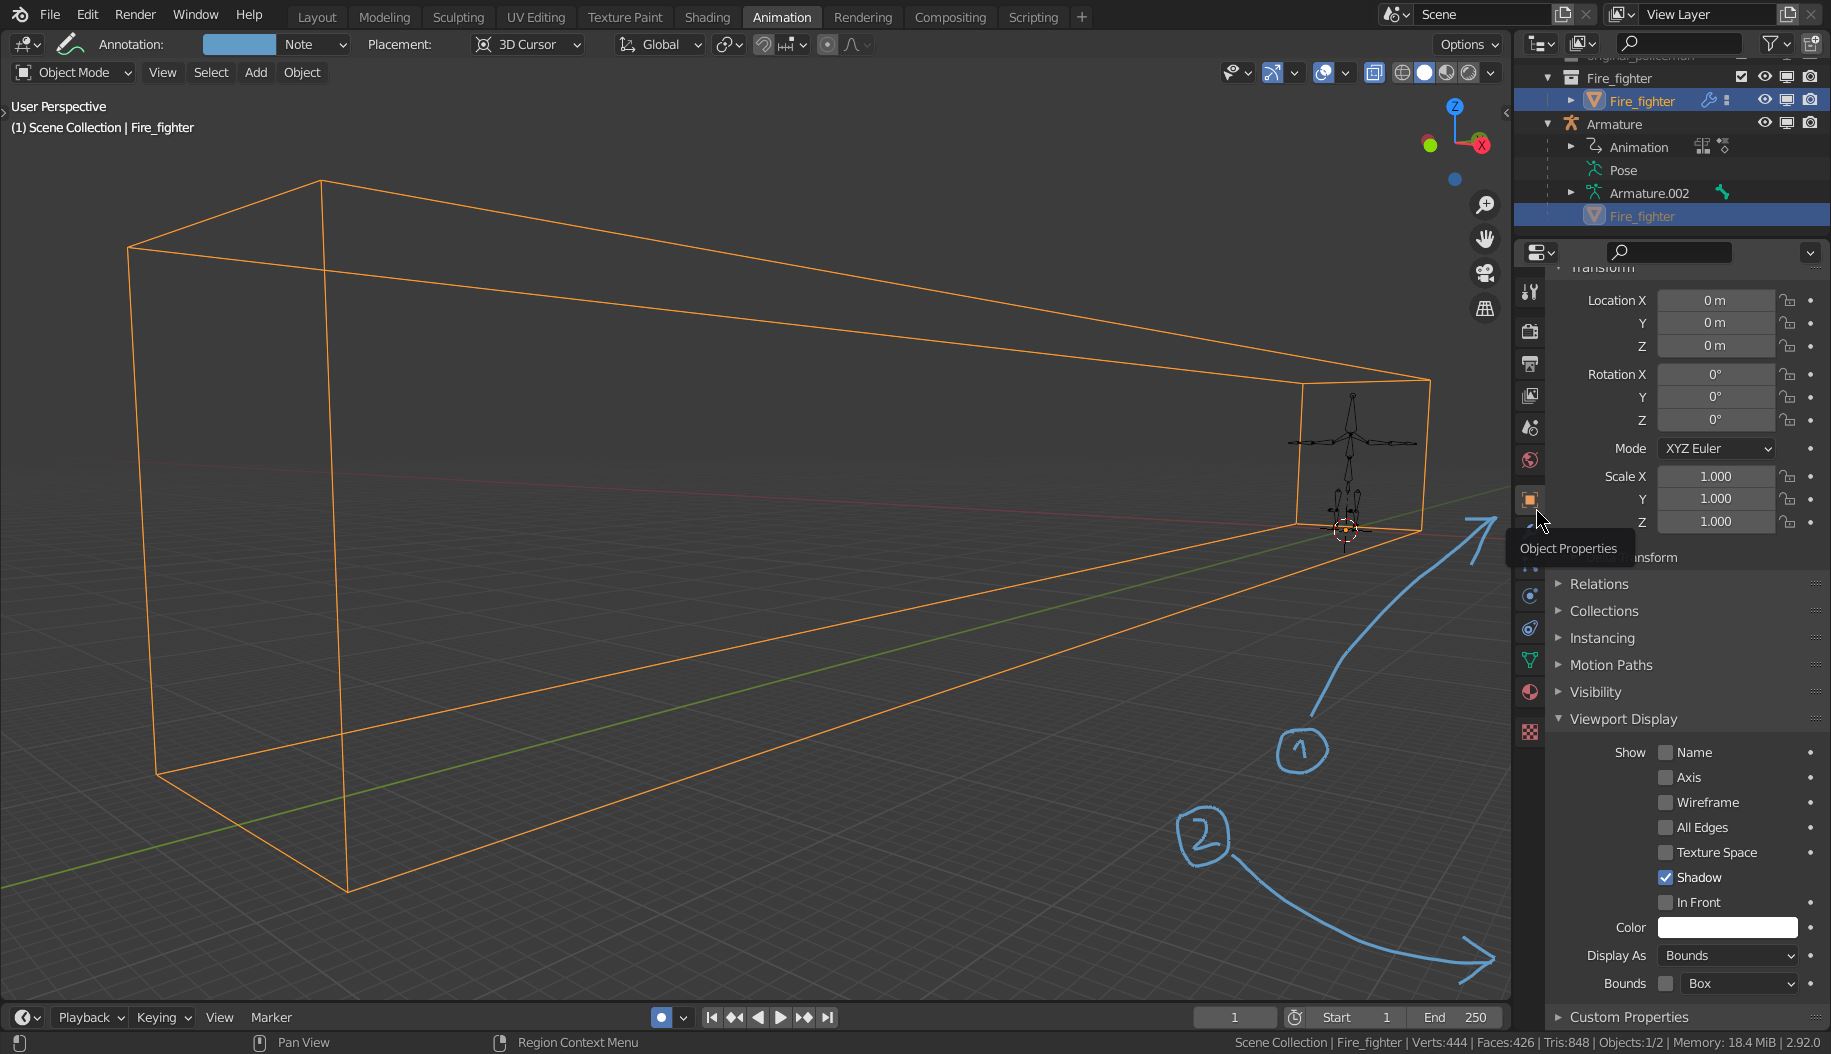Open the timeline Marker menu
Screen dimensions: 1831x1054
tap(271, 1017)
